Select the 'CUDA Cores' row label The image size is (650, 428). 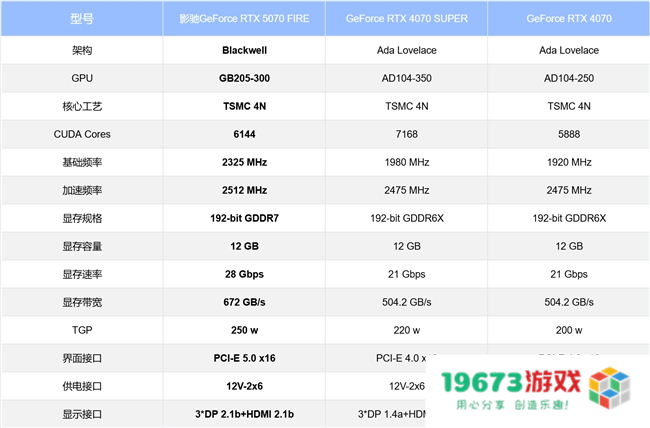tap(82, 134)
